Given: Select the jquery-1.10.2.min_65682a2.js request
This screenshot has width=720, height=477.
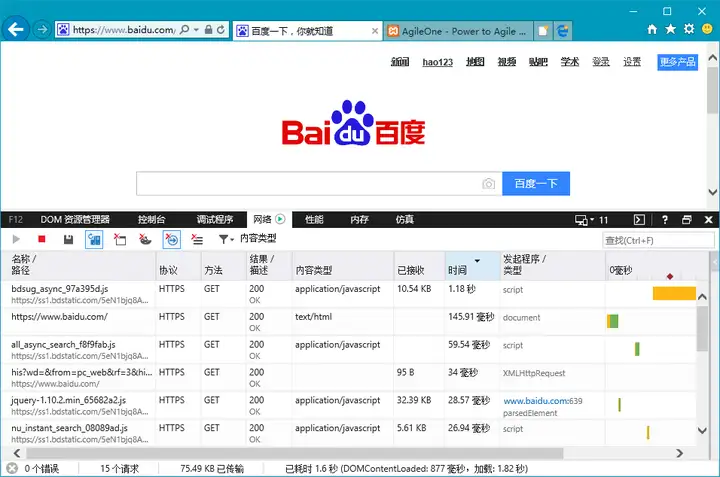Looking at the screenshot, I should pos(349,405).
